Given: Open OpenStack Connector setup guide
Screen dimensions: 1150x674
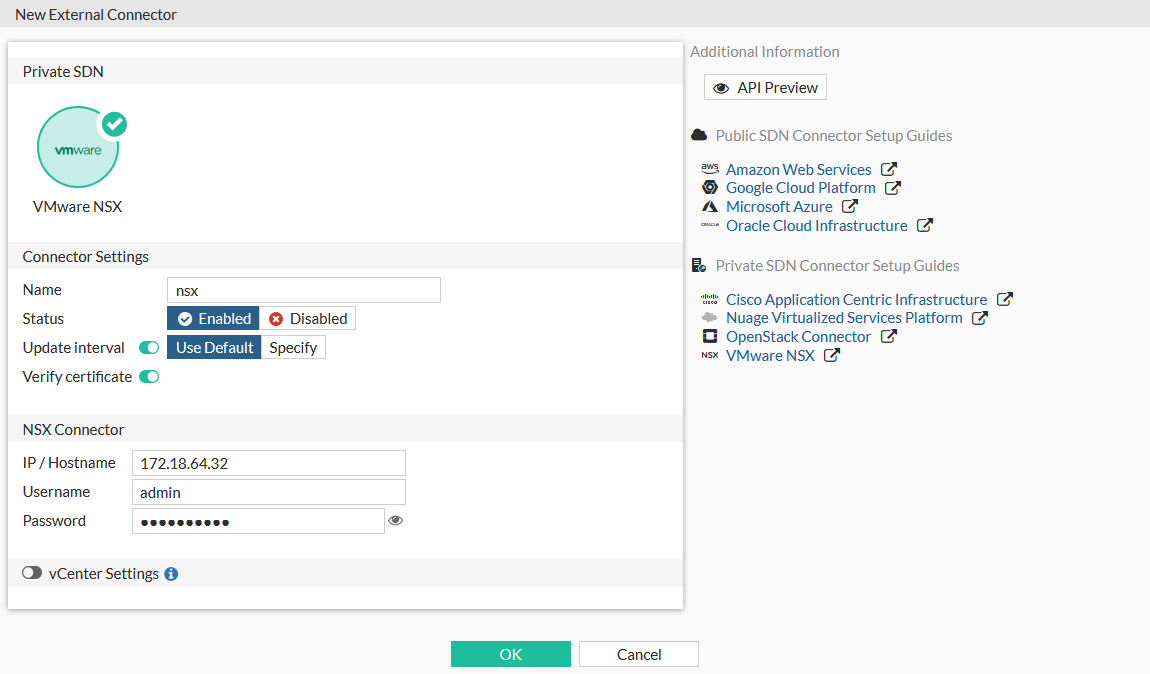Looking at the screenshot, I should coord(798,337).
